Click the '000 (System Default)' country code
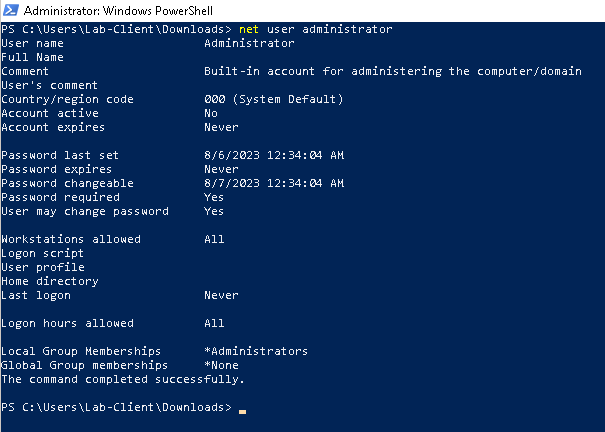The height and width of the screenshot is (432, 605). pos(274,100)
